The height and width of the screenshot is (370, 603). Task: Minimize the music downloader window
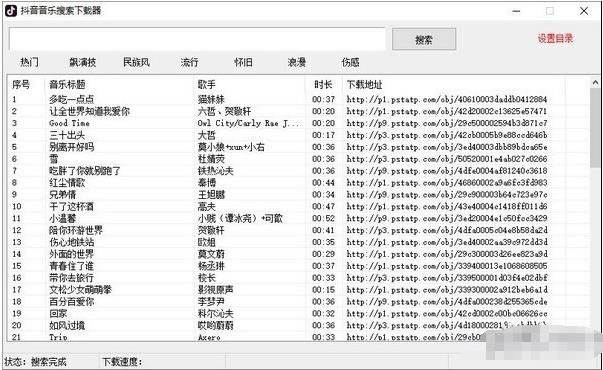tap(516, 11)
